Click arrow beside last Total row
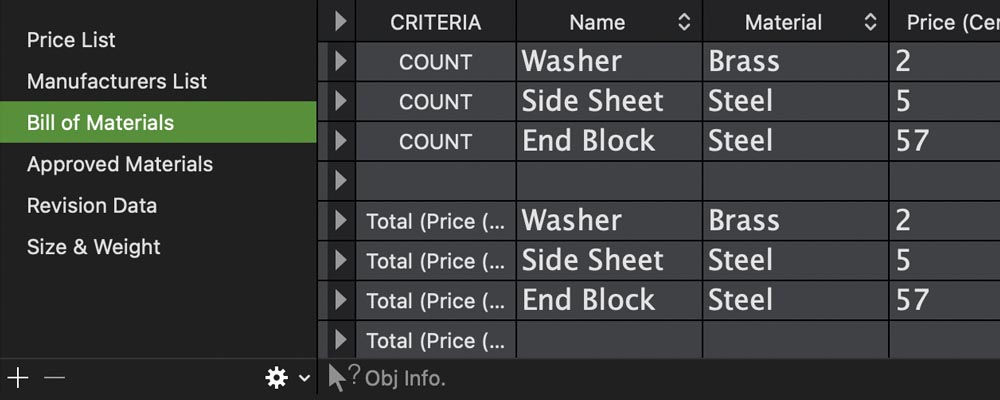 pos(341,341)
